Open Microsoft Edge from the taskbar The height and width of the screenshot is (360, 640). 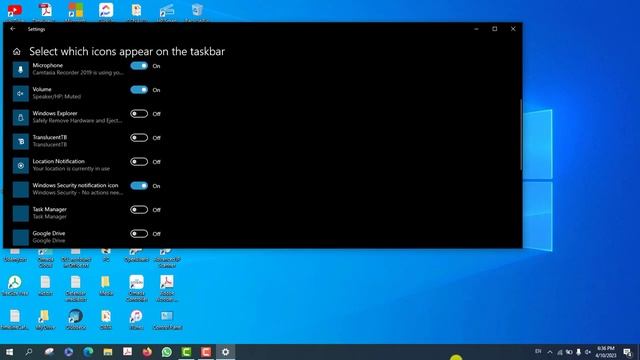[88, 352]
